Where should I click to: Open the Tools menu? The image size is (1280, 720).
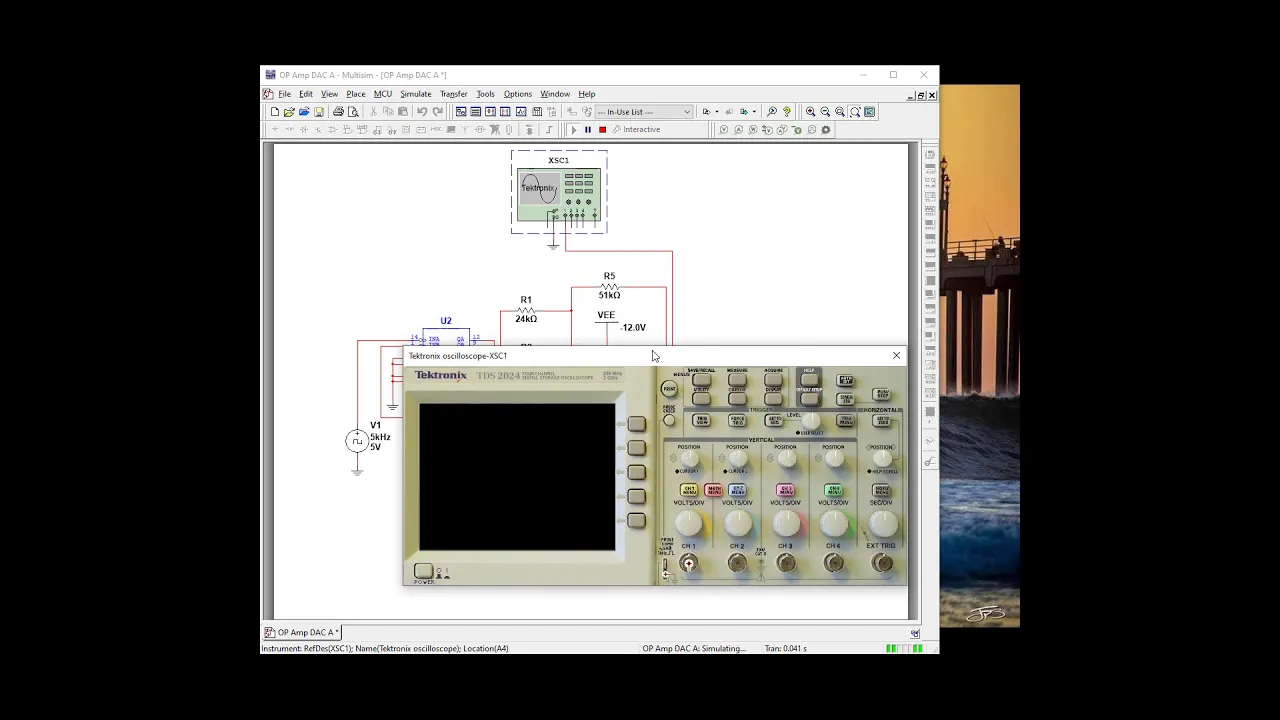(x=485, y=94)
